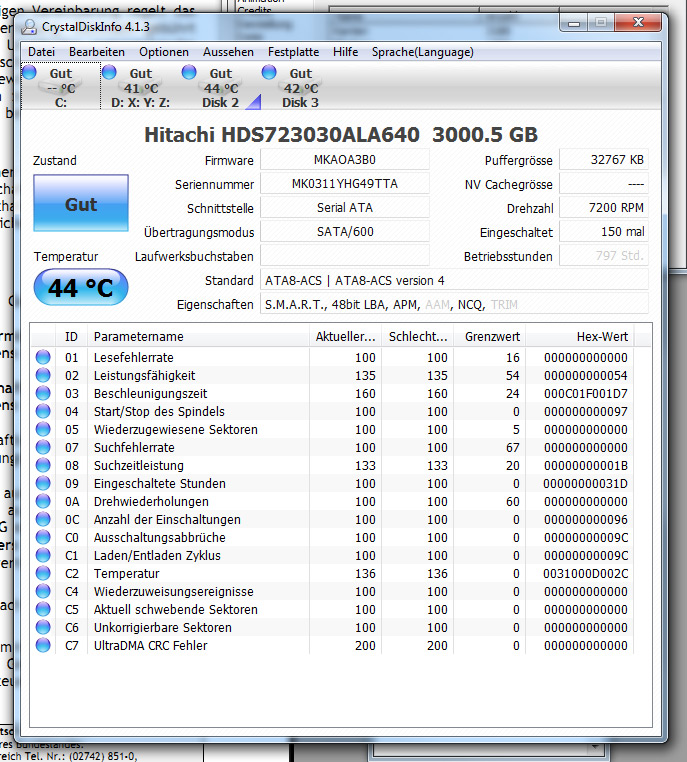This screenshot has height=762, width=687.
Task: Click the serial number field MK0311YHG49TTA
Action: pos(345,184)
